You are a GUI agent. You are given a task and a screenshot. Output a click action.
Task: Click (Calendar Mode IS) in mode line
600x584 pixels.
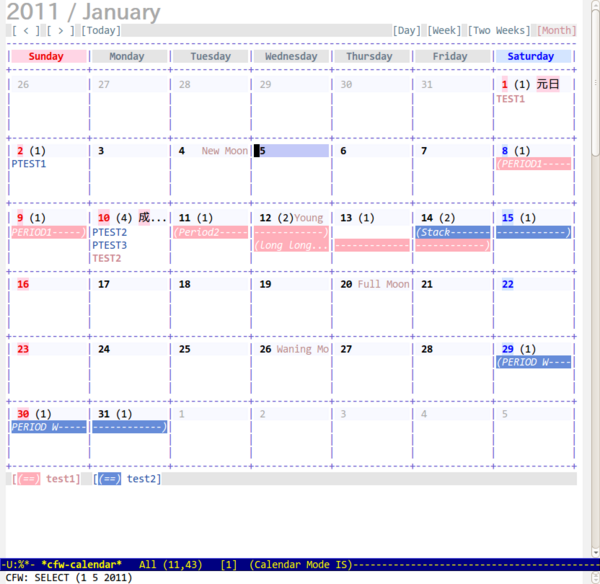tap(300, 565)
